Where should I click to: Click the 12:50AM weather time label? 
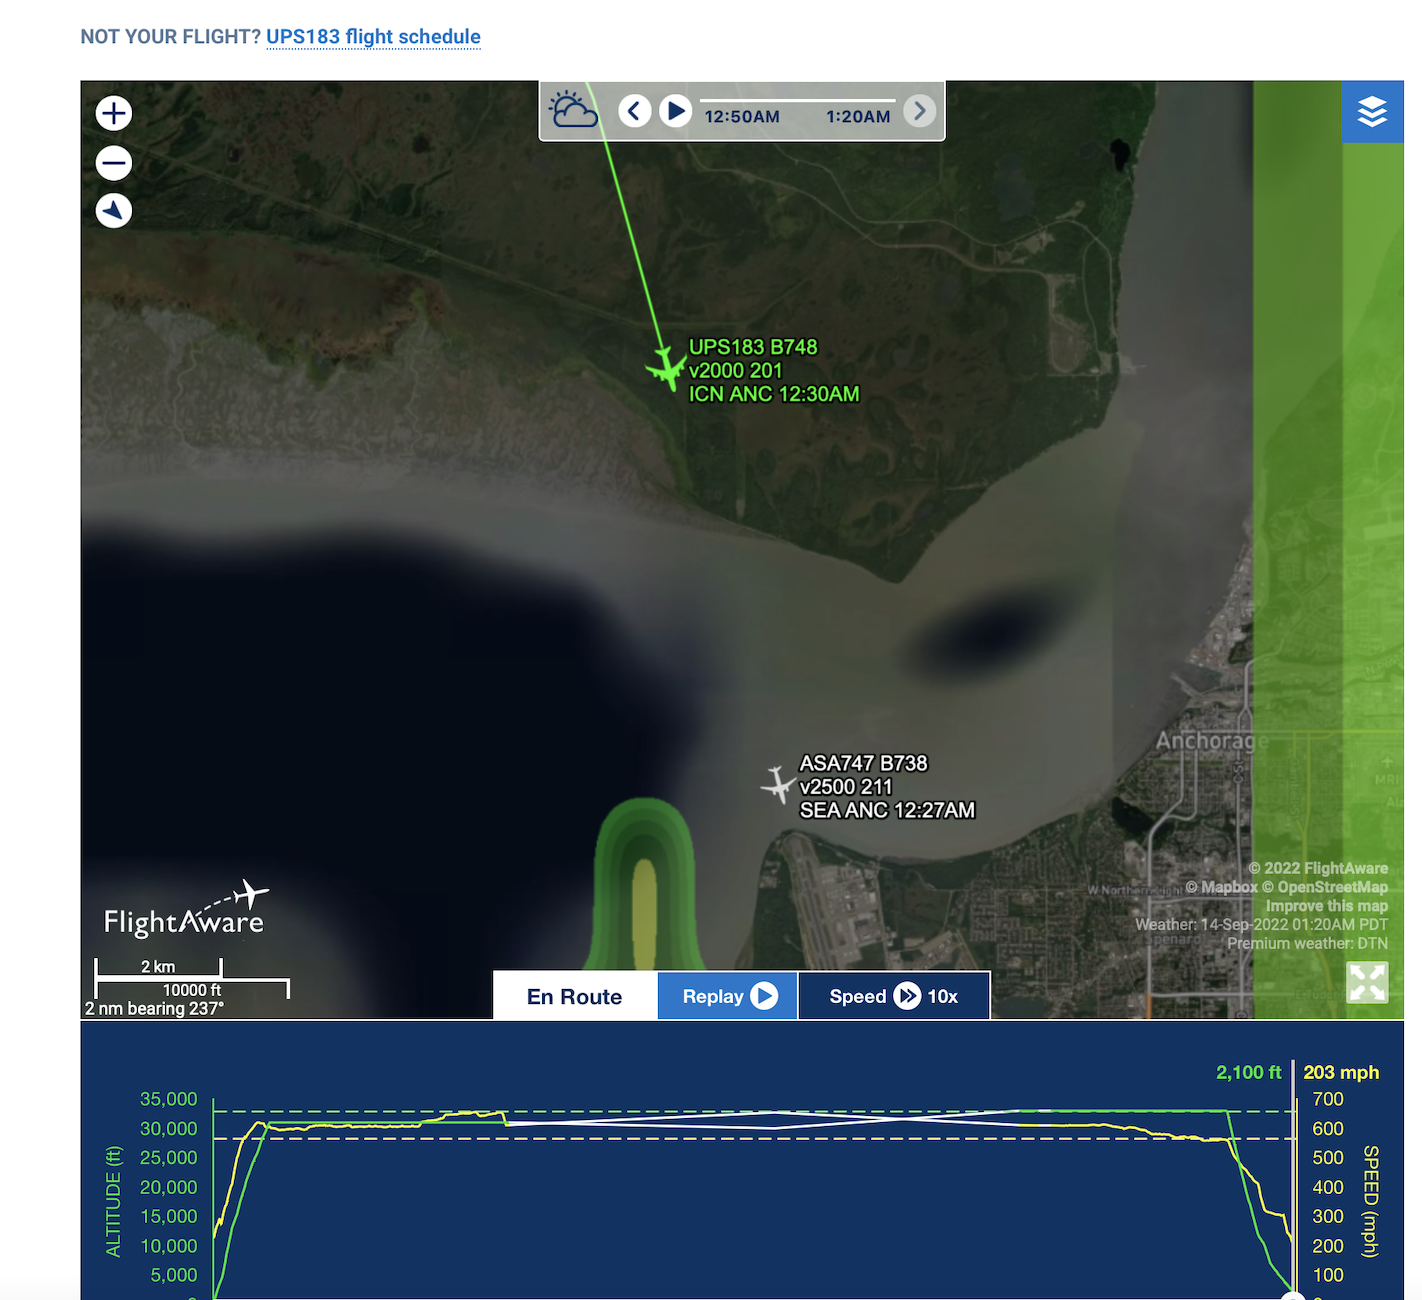(x=742, y=117)
